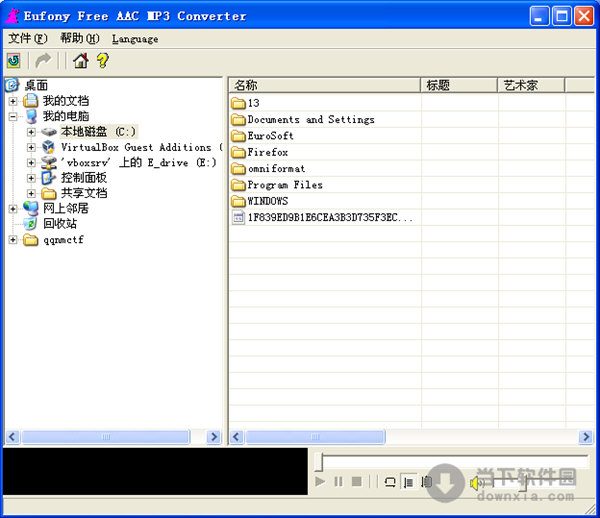
Task: Click the black visualization display panel
Action: coord(155,471)
